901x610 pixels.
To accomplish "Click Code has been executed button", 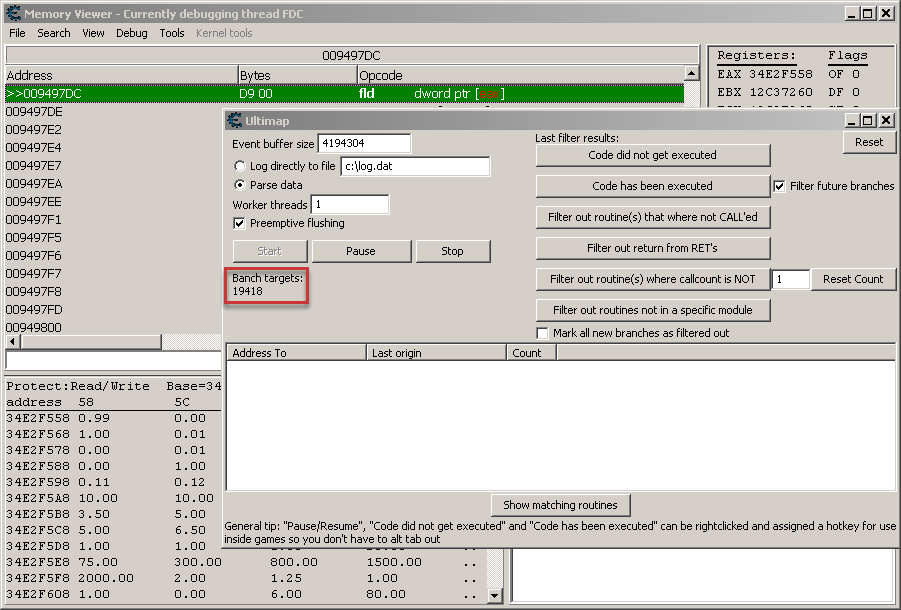I will [x=652, y=186].
